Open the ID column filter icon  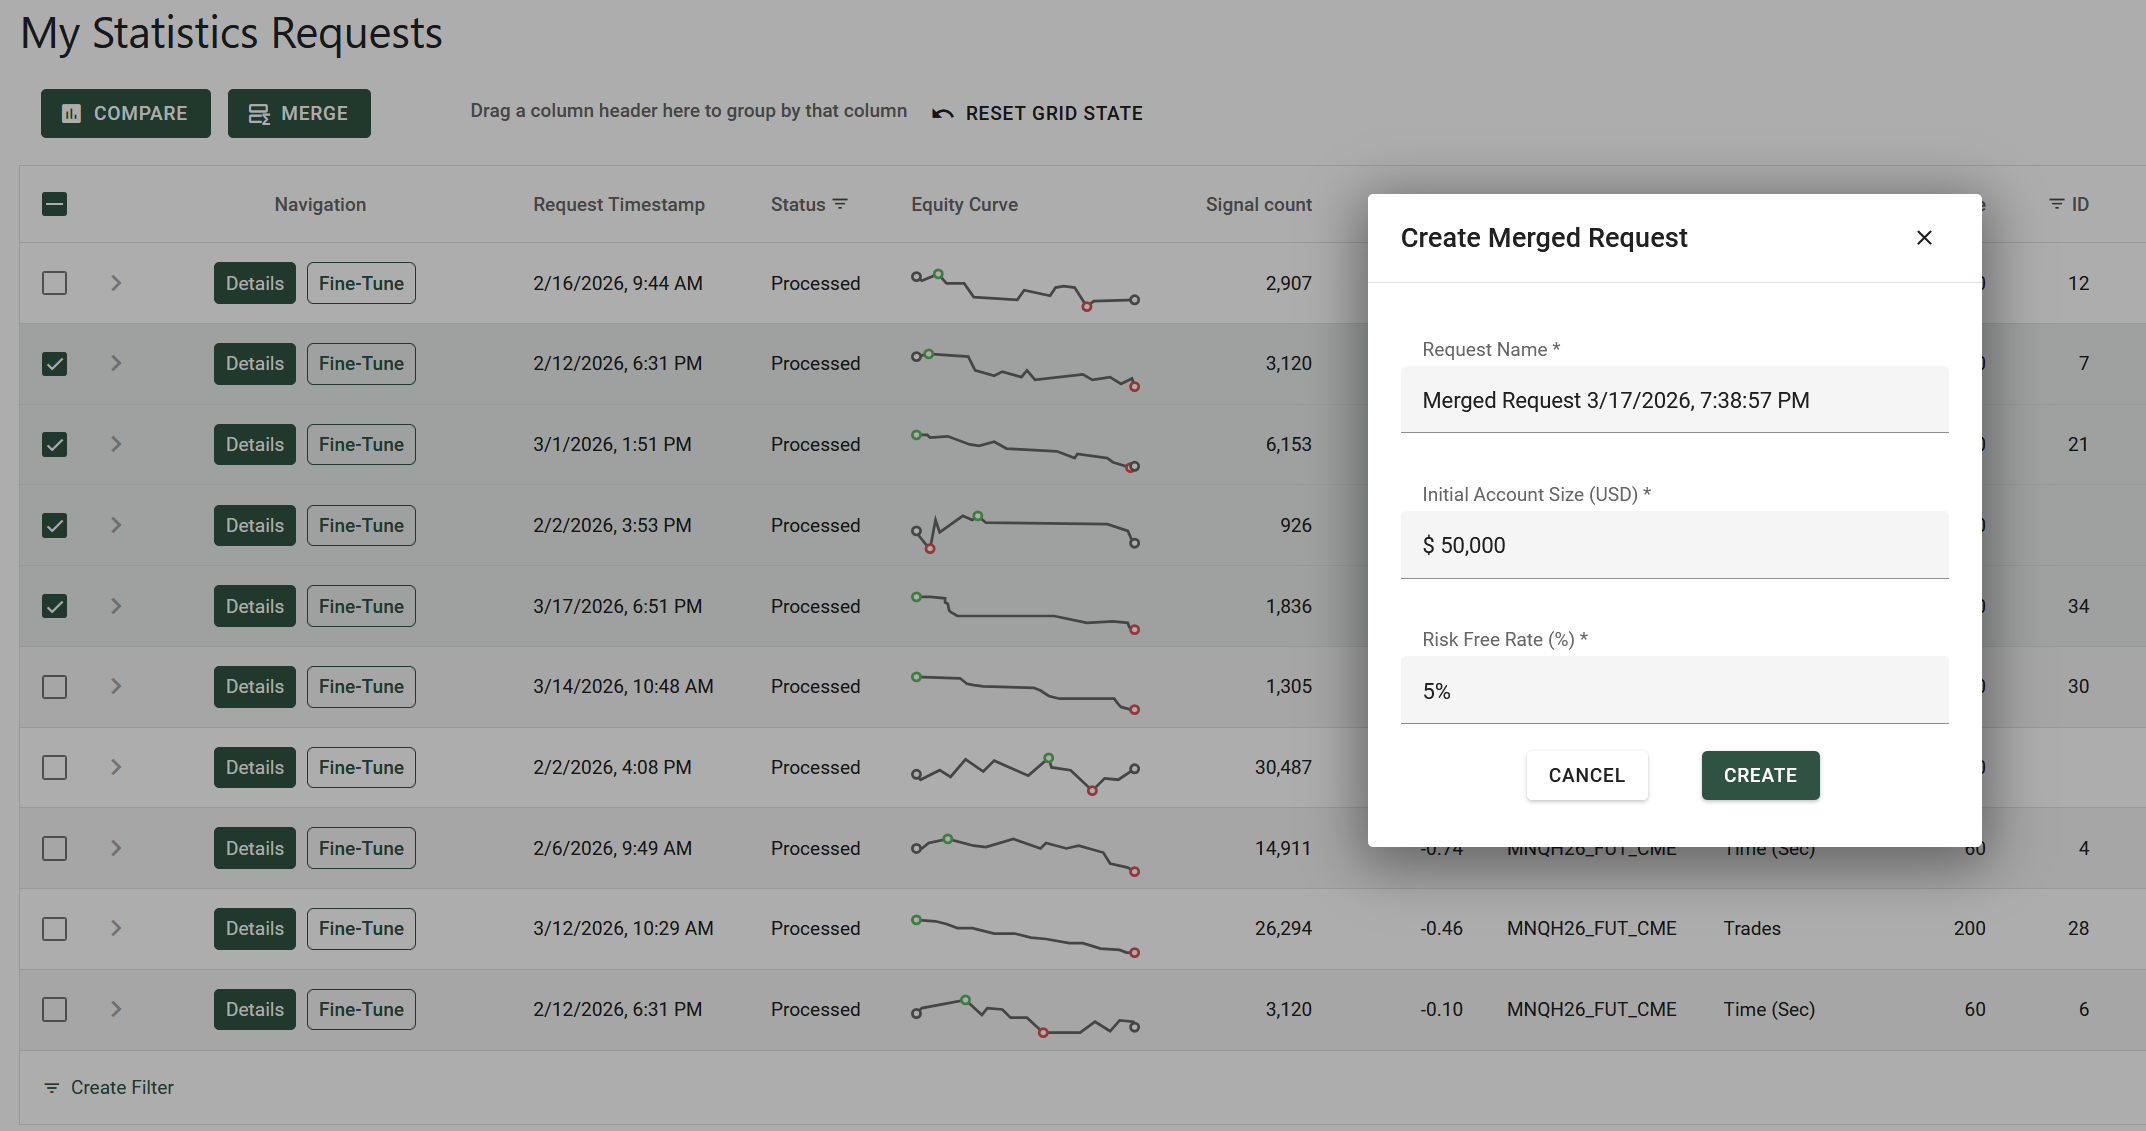(2056, 204)
